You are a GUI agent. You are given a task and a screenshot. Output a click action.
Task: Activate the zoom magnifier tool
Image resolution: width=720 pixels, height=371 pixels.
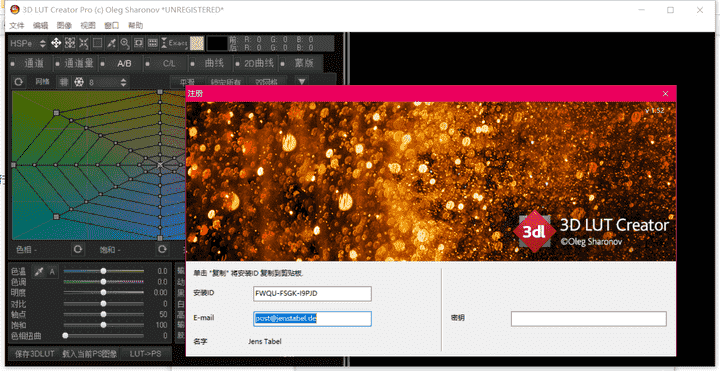coord(125,43)
